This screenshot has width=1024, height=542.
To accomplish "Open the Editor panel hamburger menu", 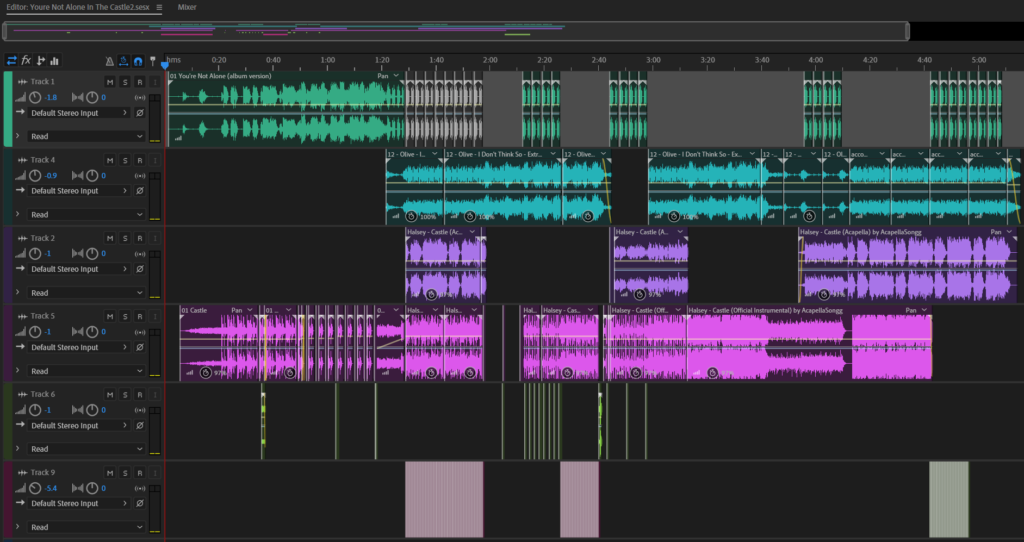I will (159, 7).
